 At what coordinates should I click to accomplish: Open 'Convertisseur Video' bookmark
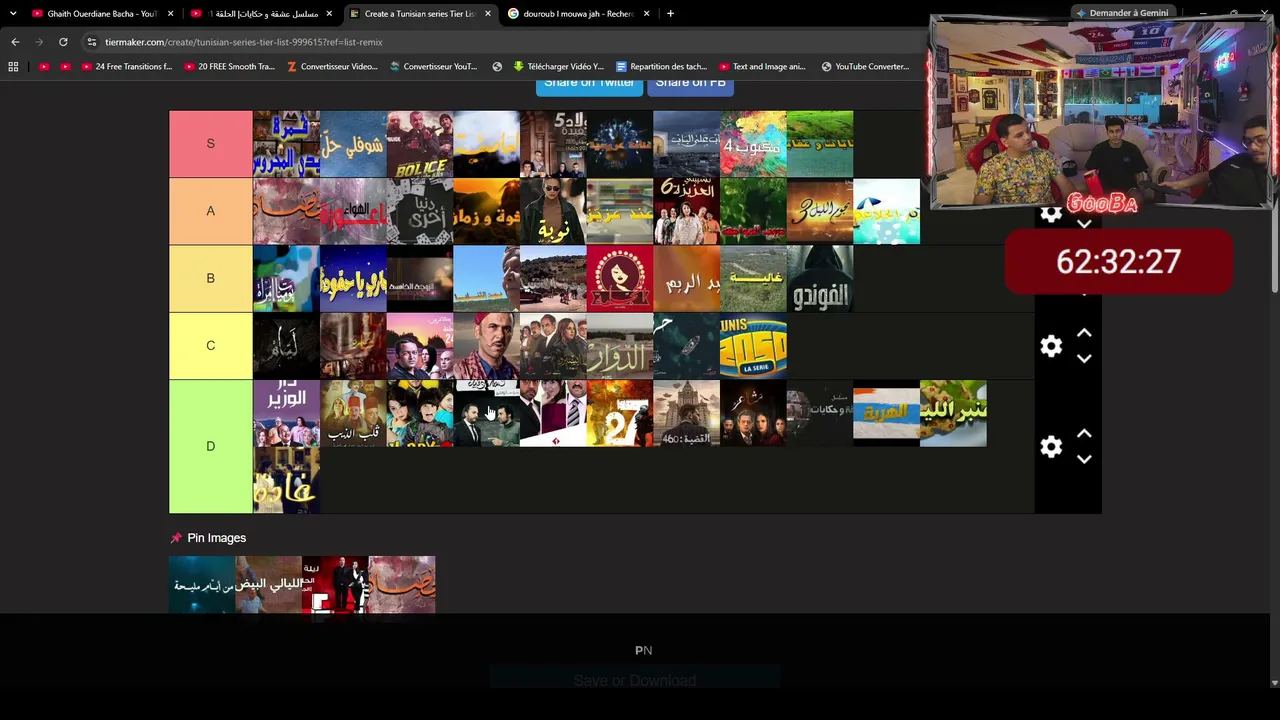pos(332,67)
